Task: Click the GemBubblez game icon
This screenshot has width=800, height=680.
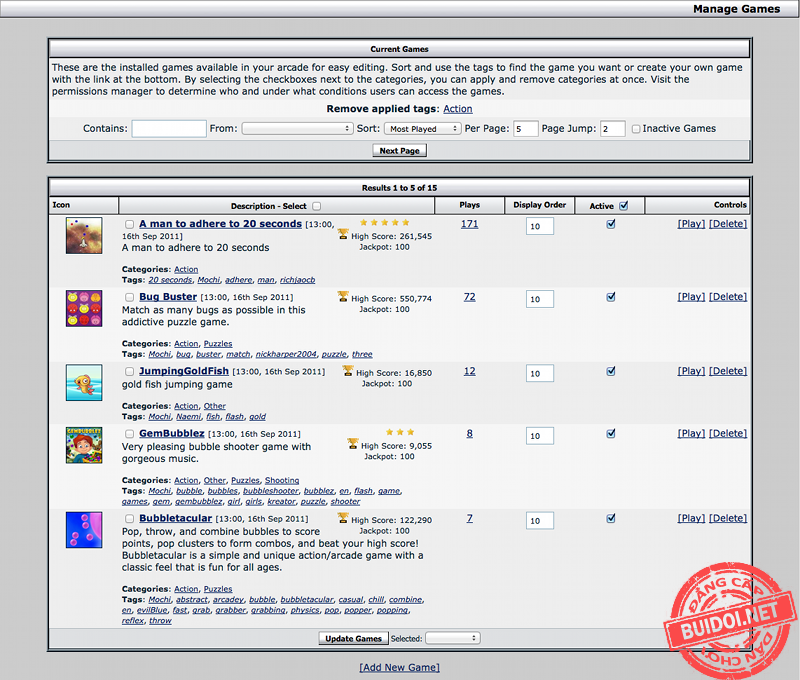Action: tap(84, 445)
